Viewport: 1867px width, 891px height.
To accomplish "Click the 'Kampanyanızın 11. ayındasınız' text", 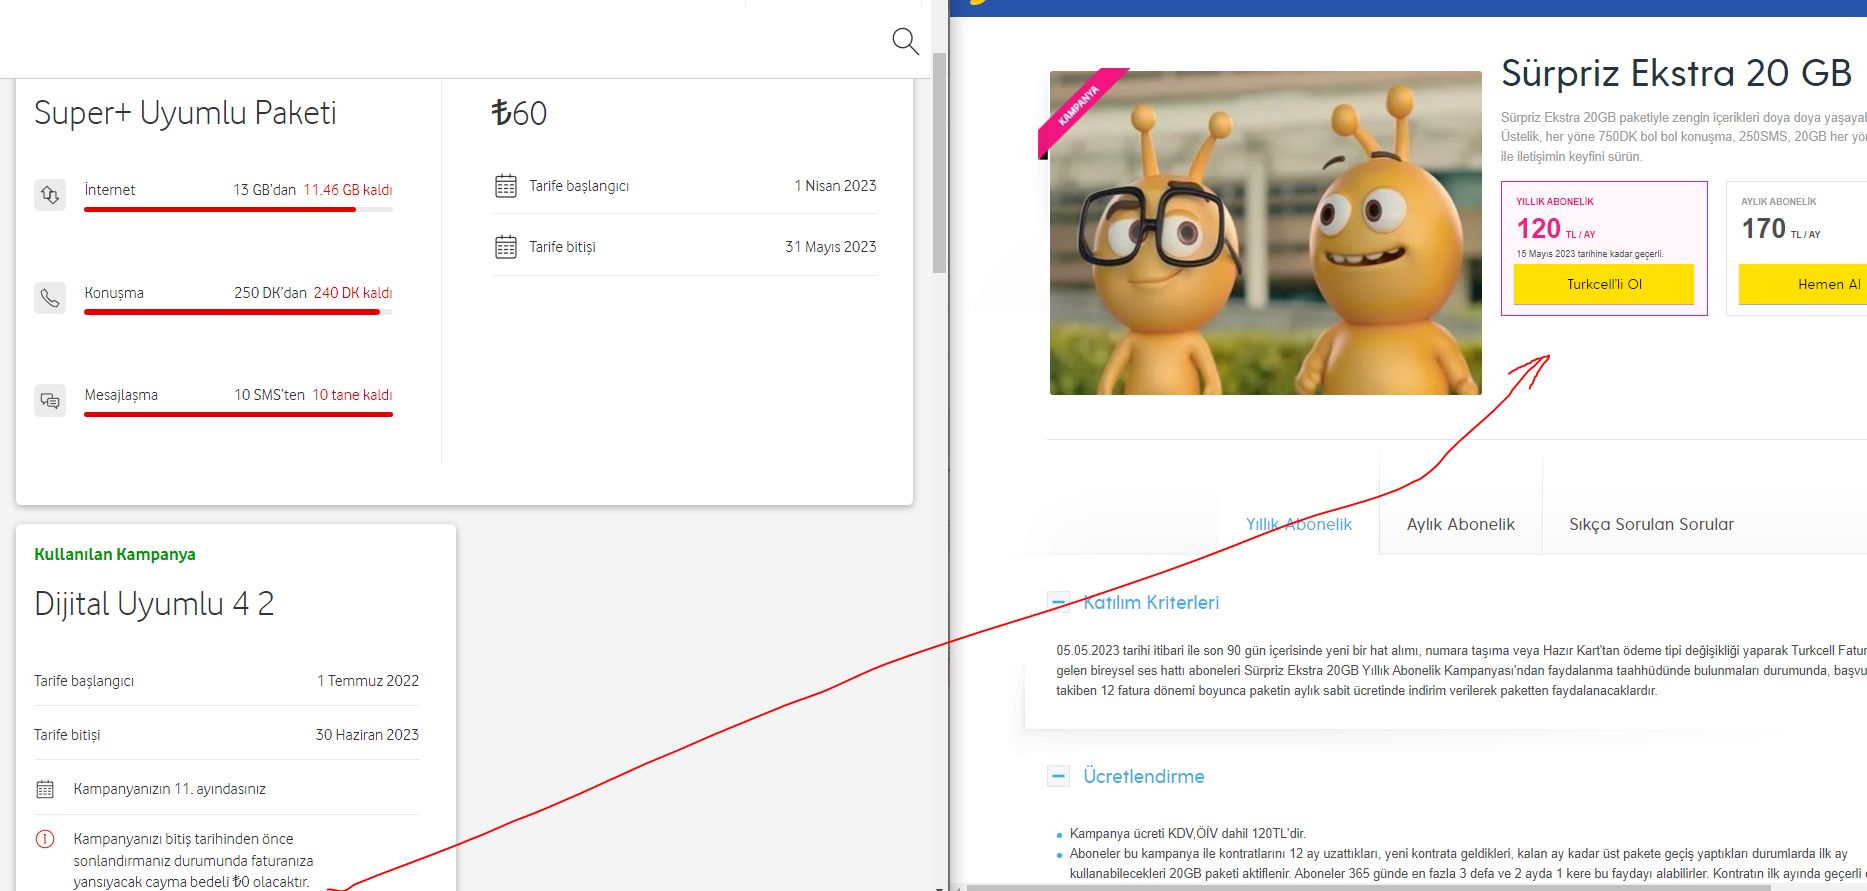I will (170, 789).
